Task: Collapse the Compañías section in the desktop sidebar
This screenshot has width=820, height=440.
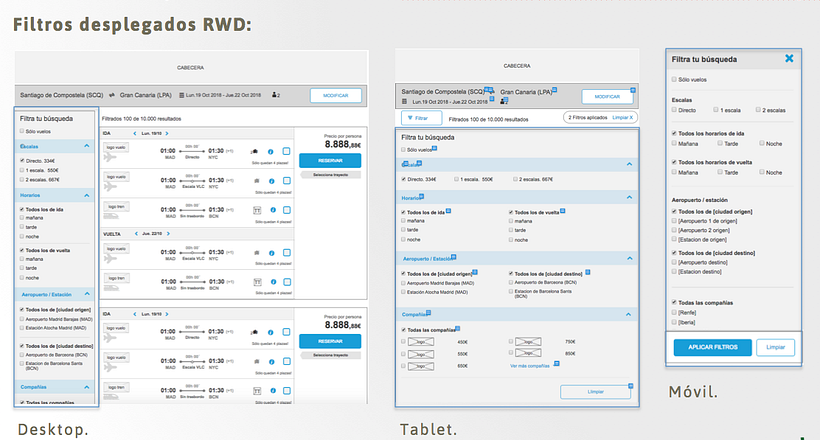Action: tap(87, 387)
